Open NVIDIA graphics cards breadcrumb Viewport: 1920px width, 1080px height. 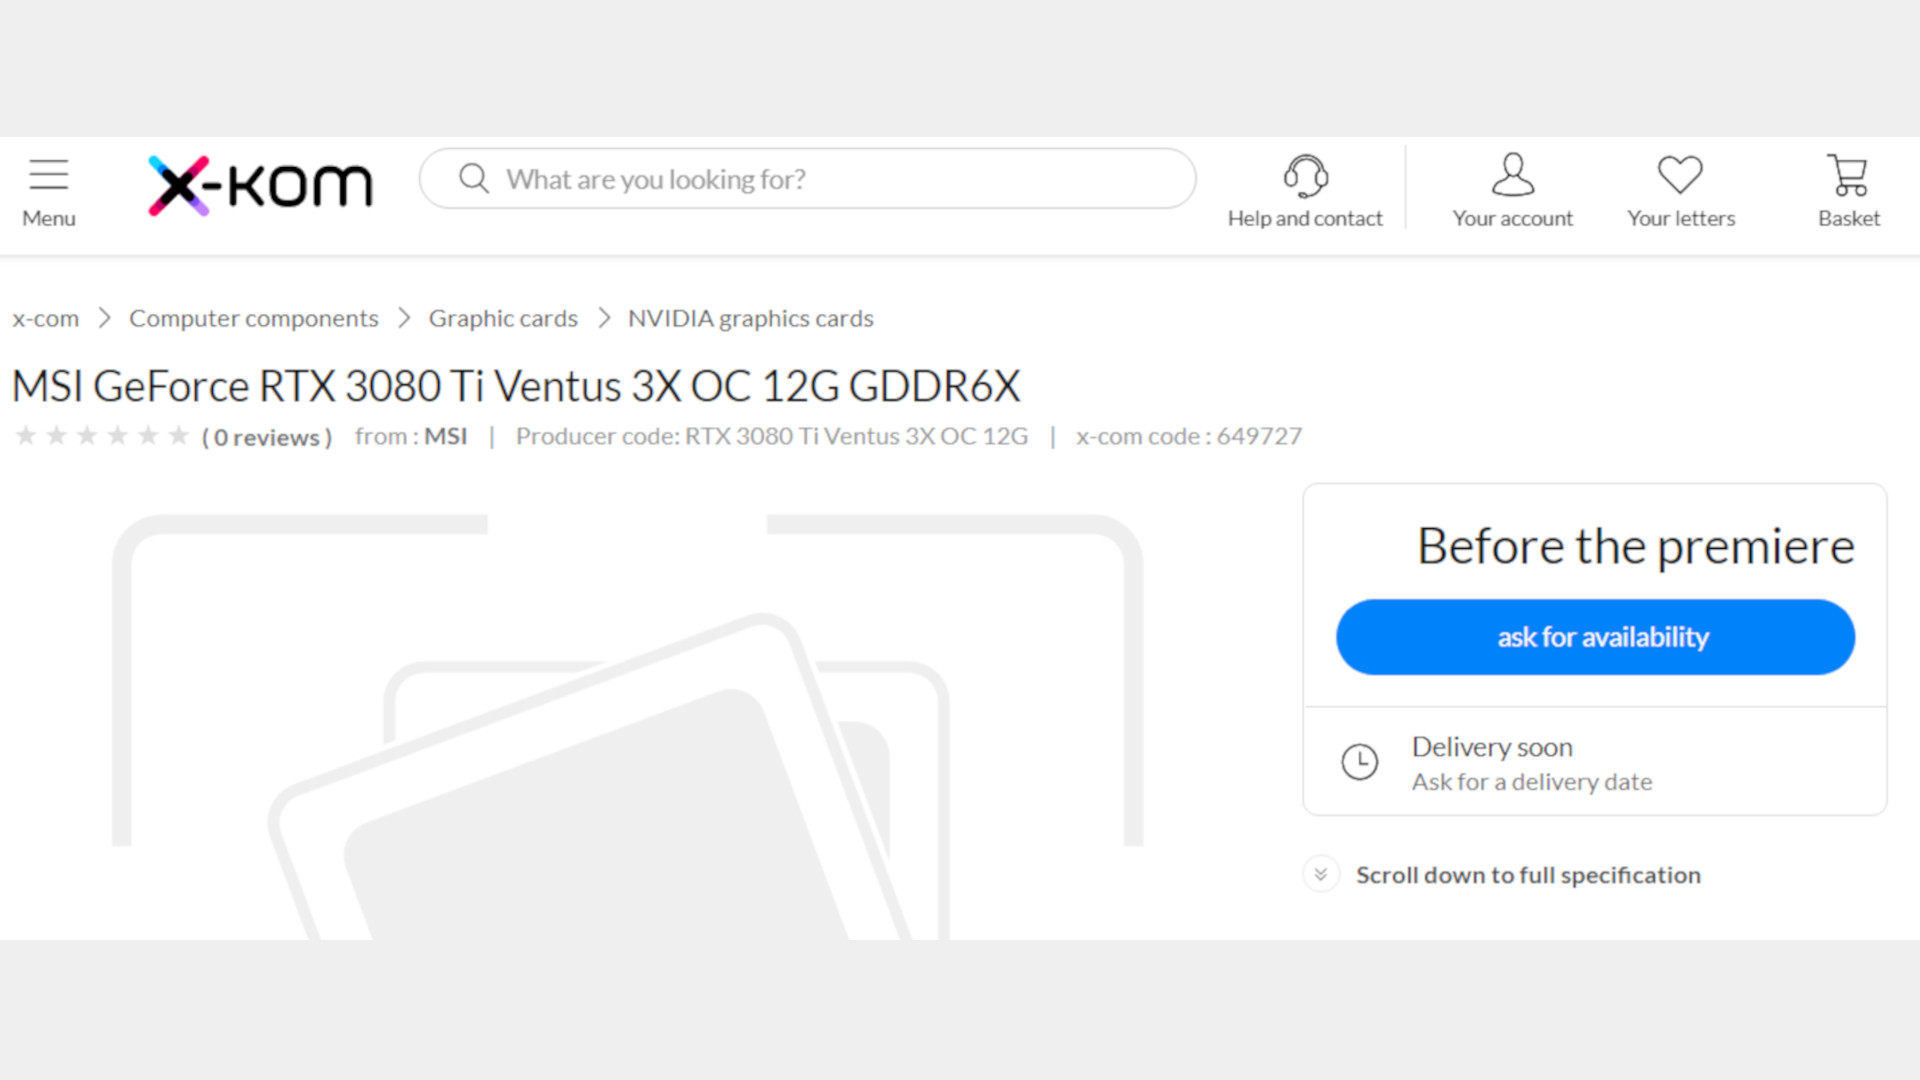coord(751,318)
